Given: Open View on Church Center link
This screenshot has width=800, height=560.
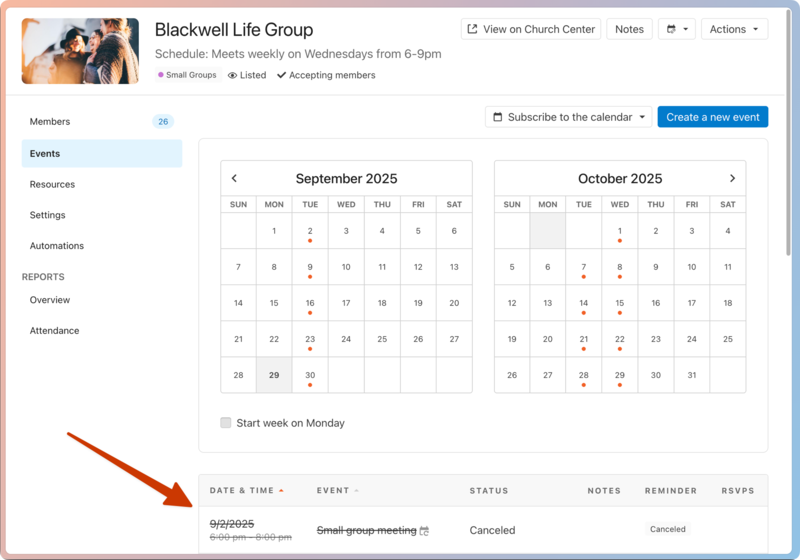Looking at the screenshot, I should click(x=531, y=30).
